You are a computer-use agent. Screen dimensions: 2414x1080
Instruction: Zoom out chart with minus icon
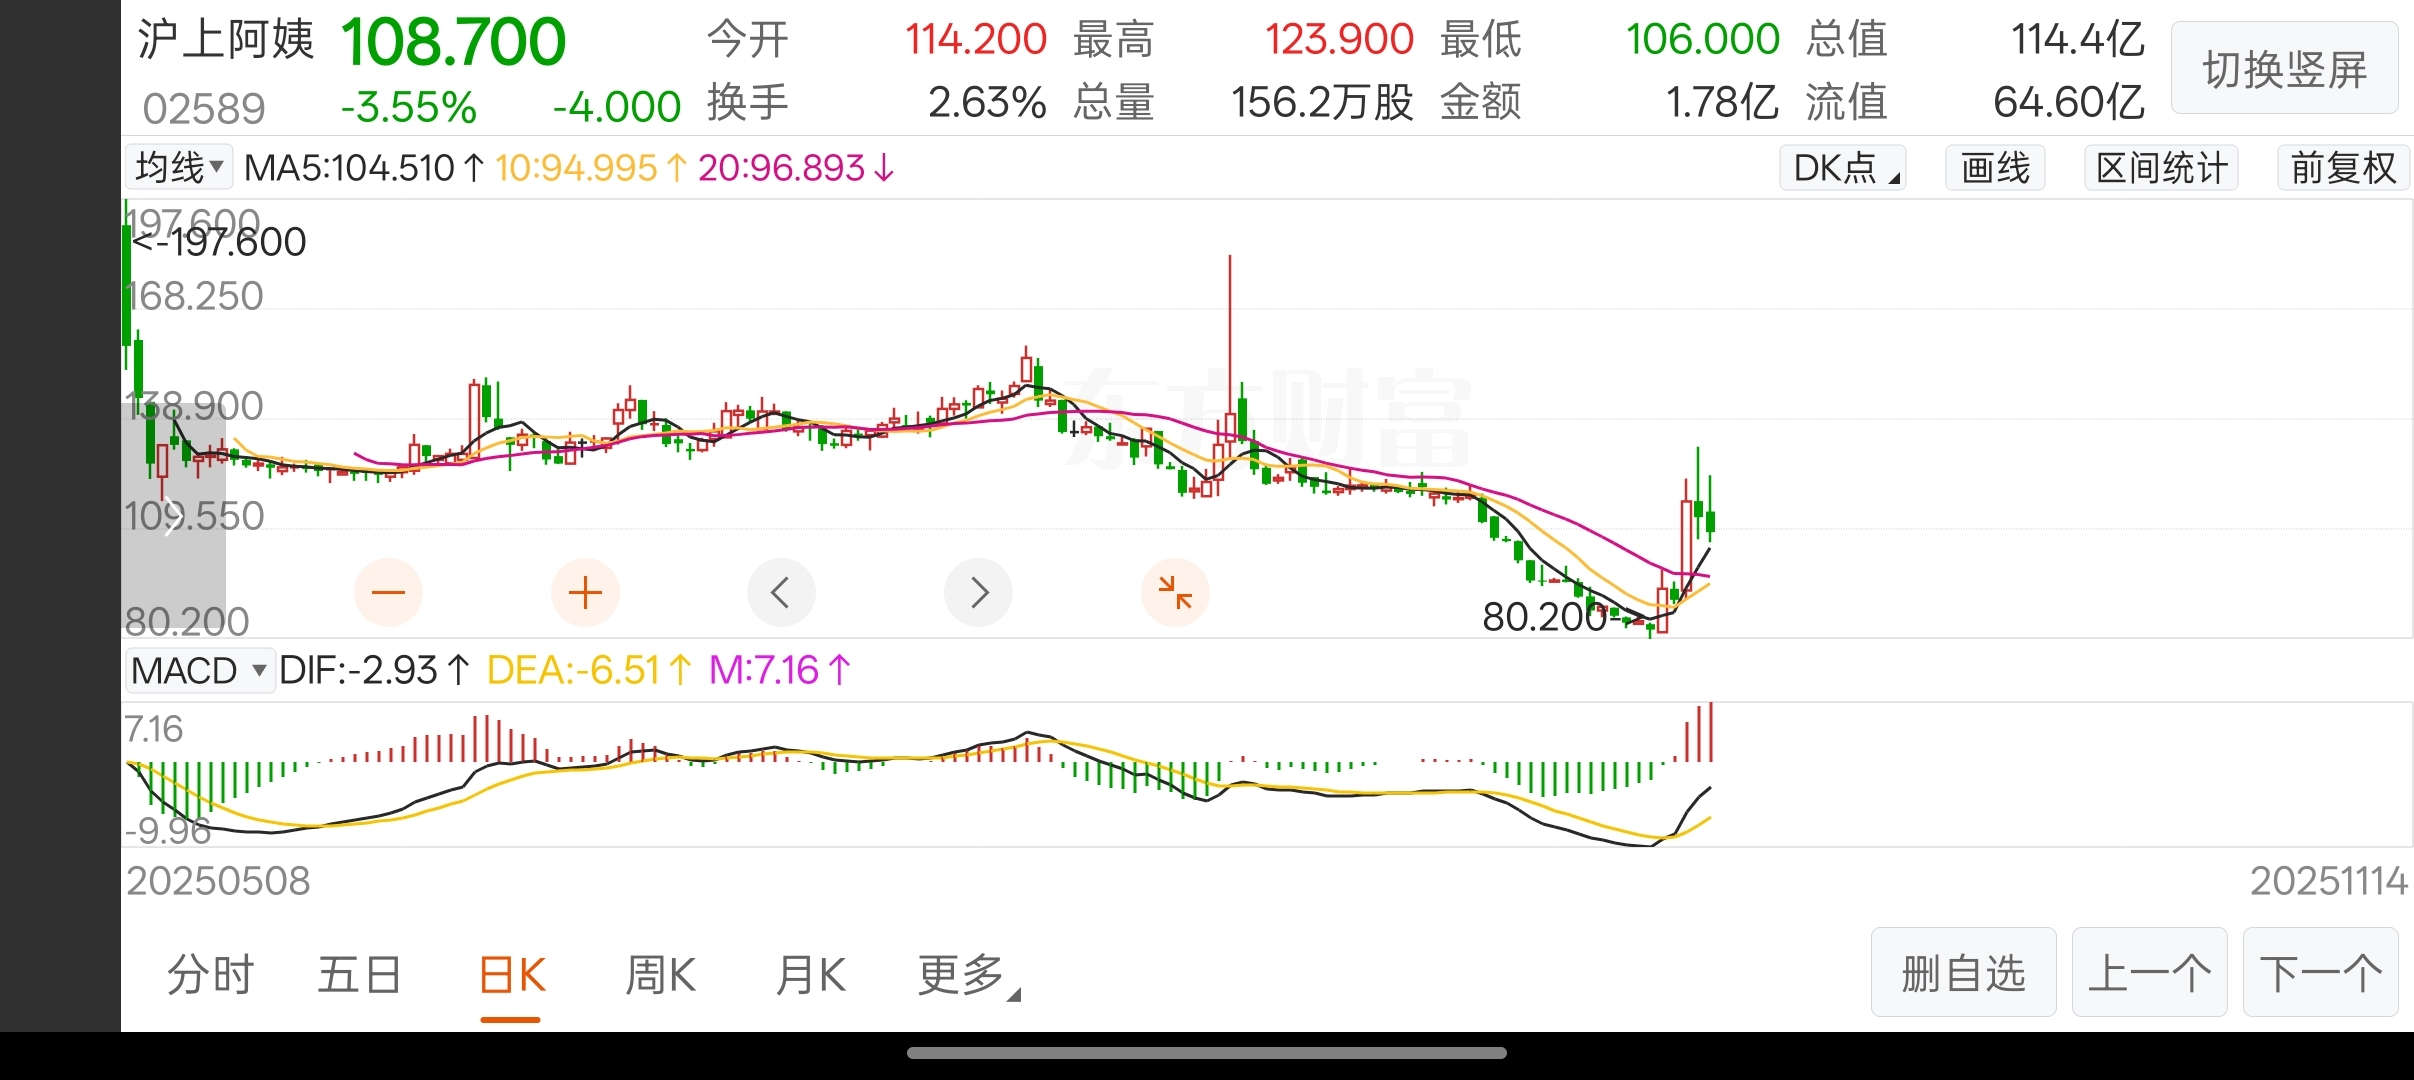tap(388, 593)
